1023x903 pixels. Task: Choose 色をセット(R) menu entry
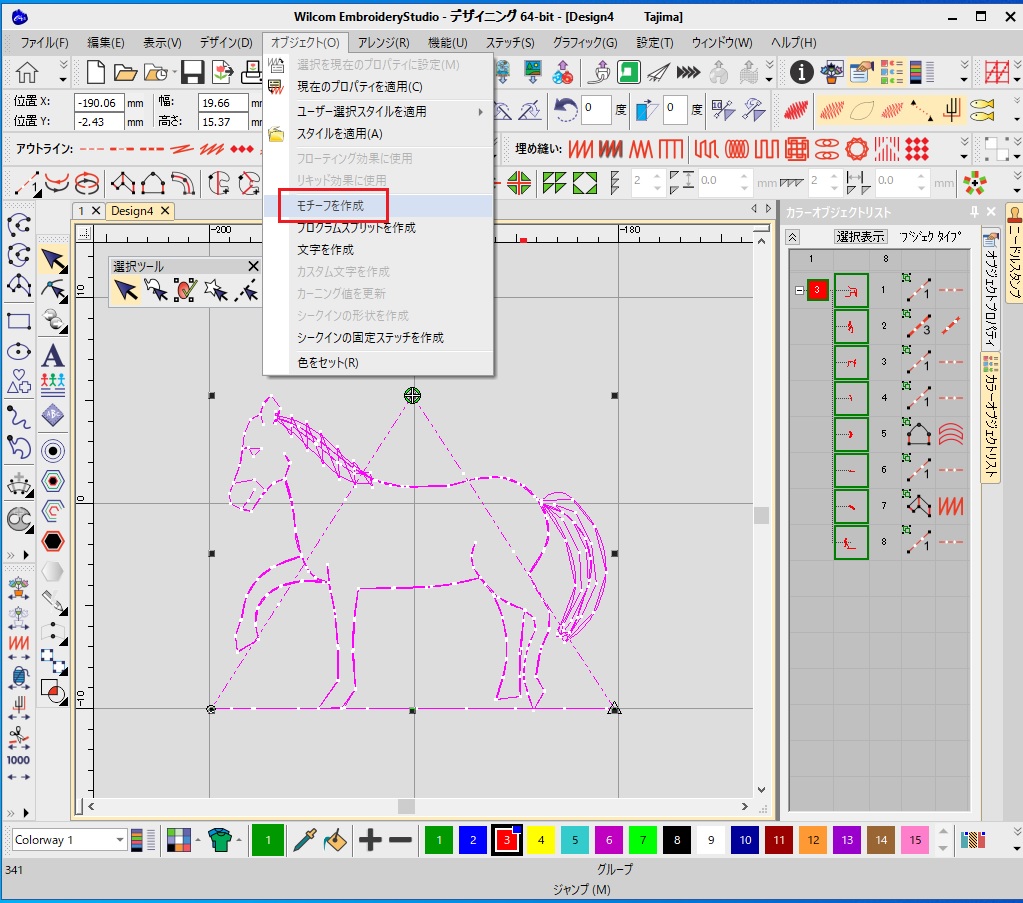[x=378, y=363]
